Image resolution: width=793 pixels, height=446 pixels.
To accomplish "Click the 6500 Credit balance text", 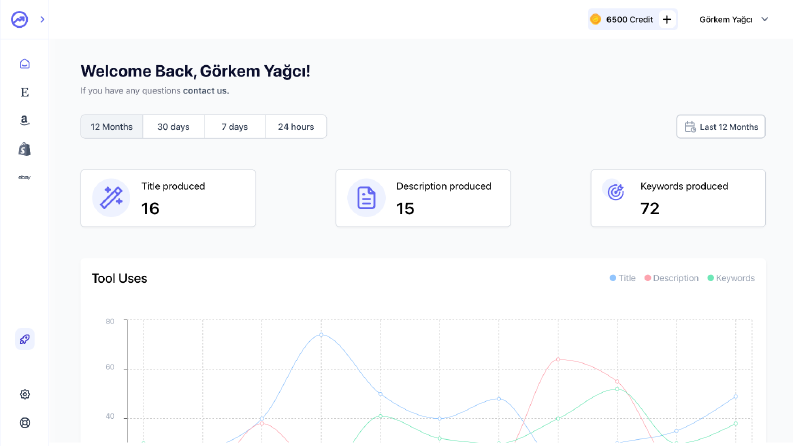I will (x=629, y=20).
